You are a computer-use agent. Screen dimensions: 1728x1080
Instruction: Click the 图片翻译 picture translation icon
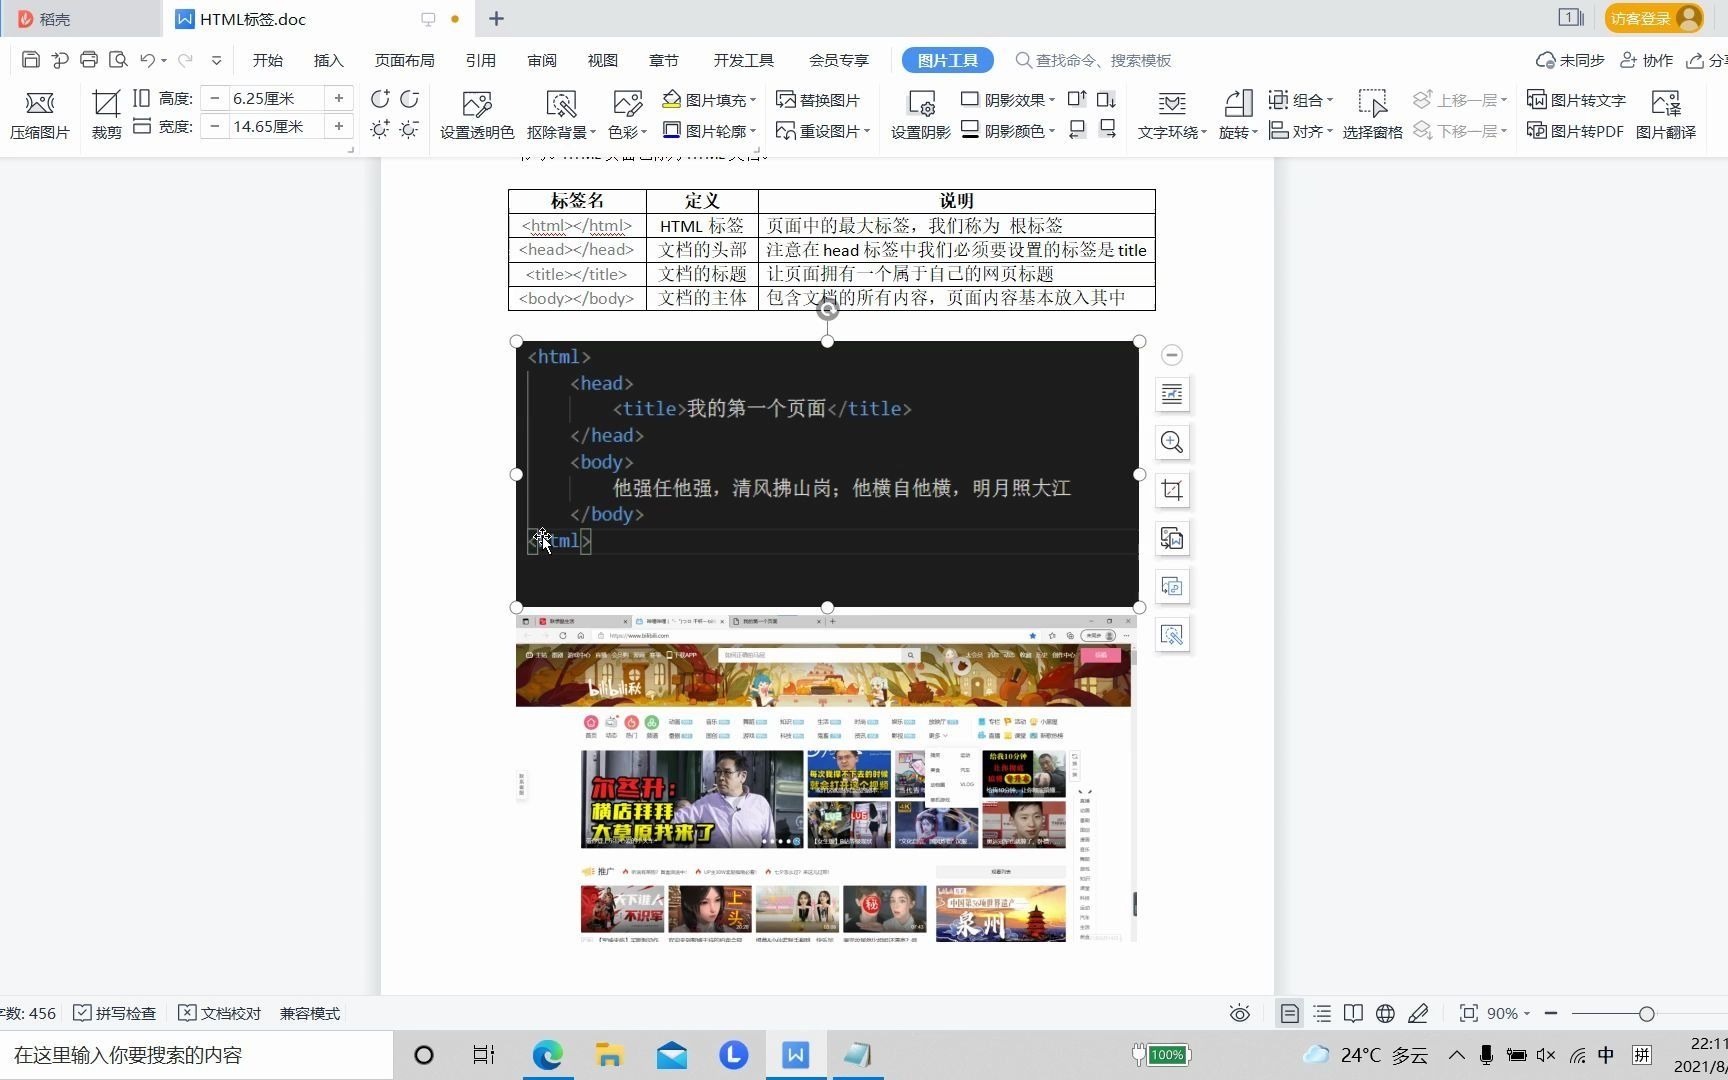point(1665,113)
